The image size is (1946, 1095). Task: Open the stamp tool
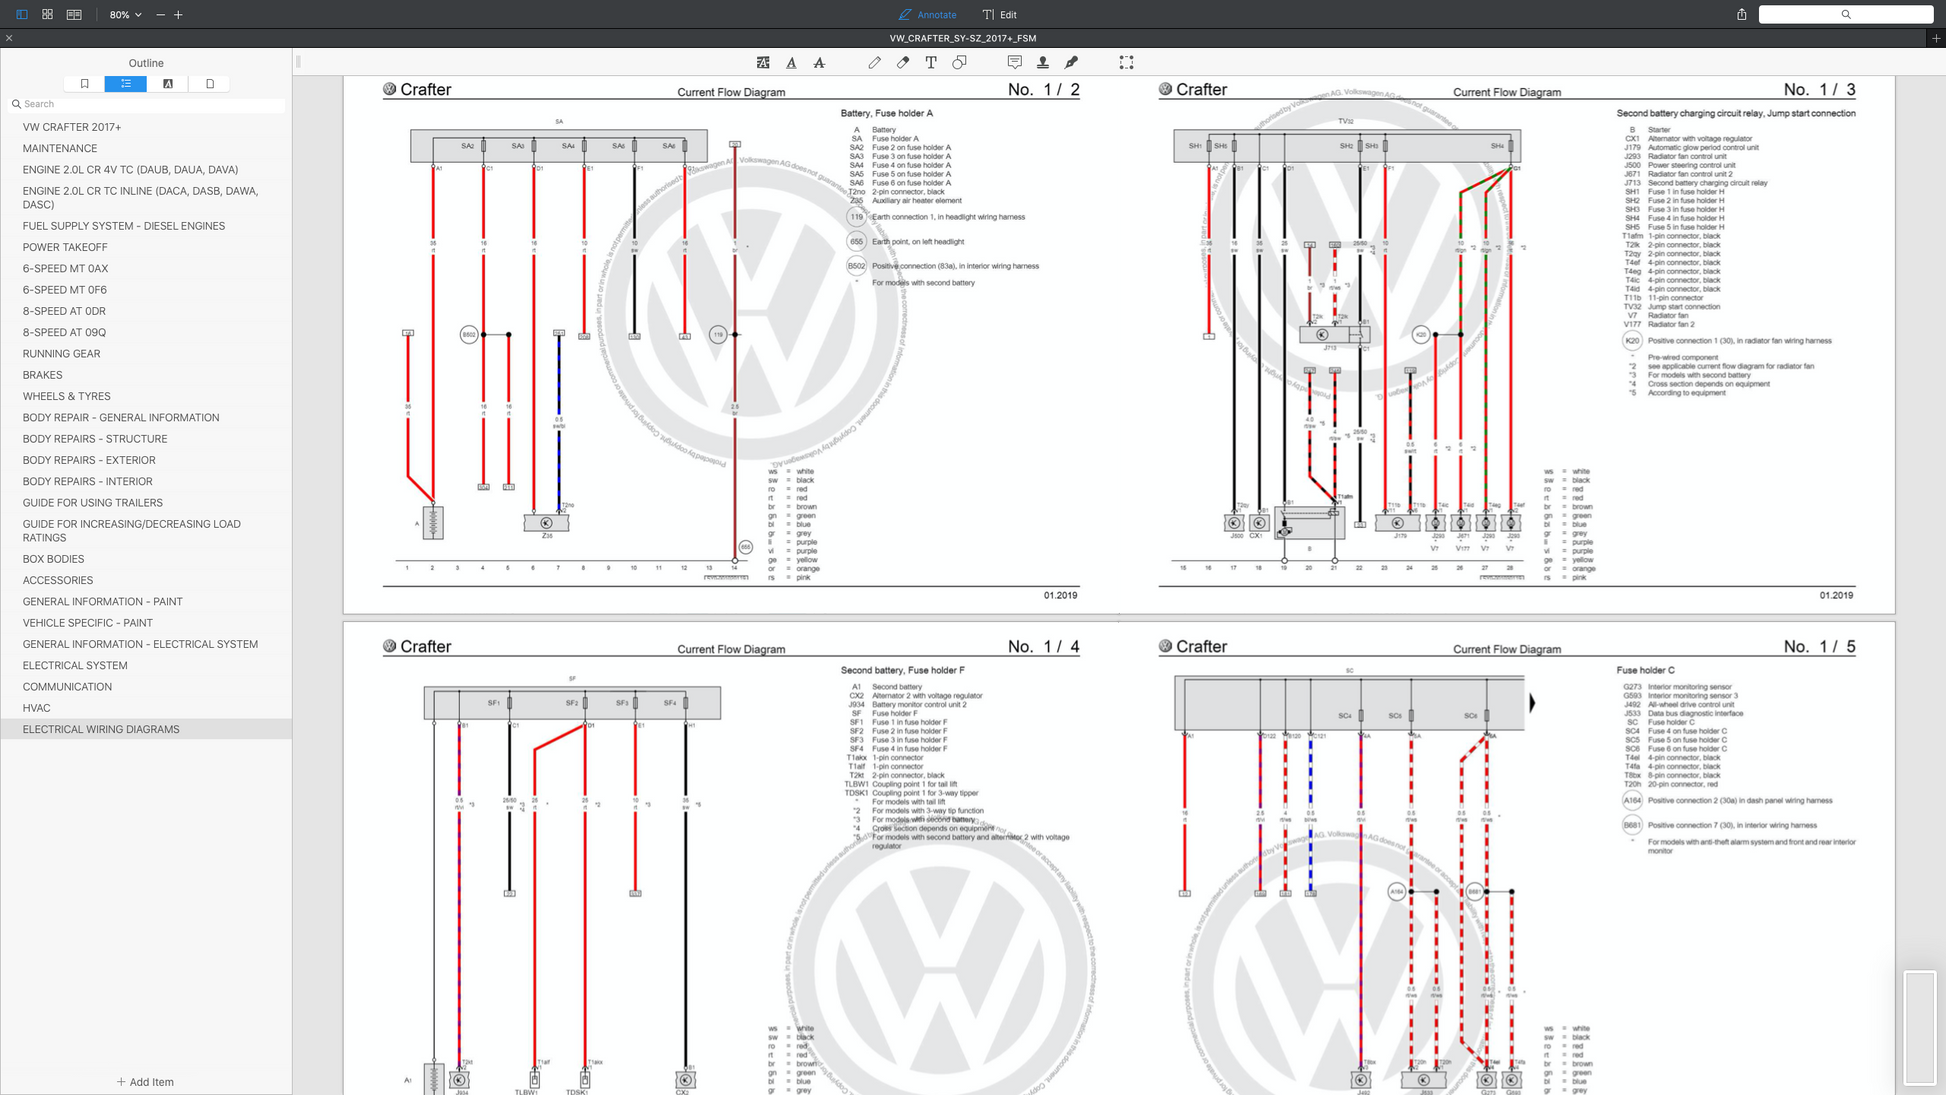pos(1043,62)
